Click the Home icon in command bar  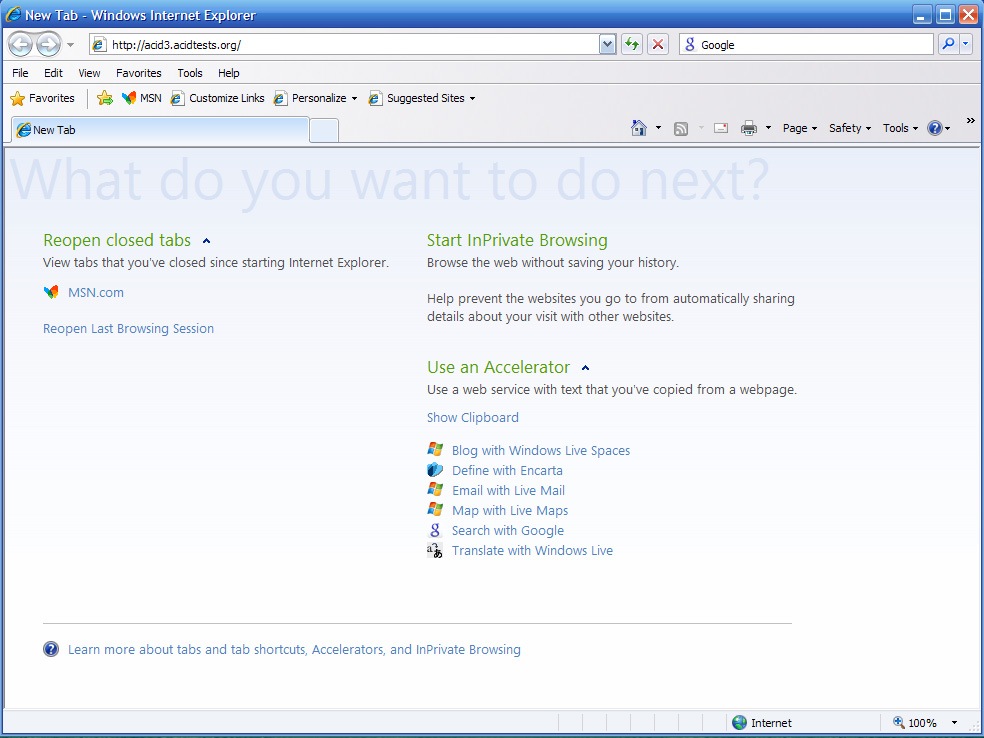[x=639, y=128]
